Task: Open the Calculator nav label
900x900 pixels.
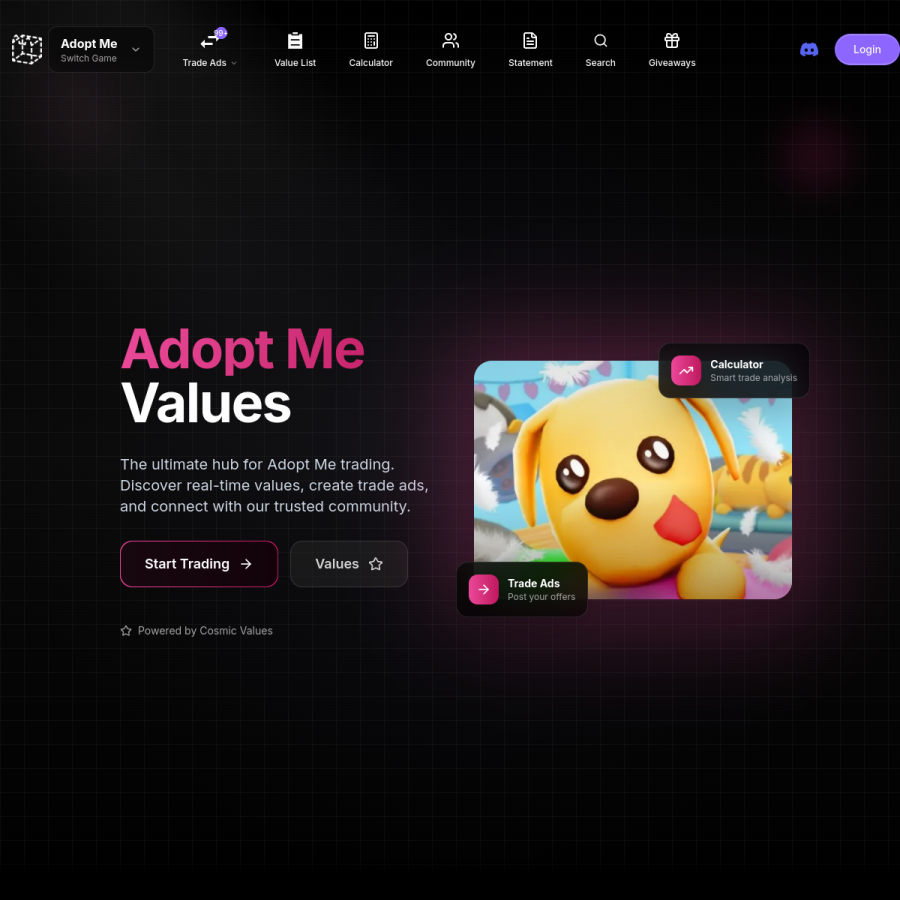Action: [371, 63]
